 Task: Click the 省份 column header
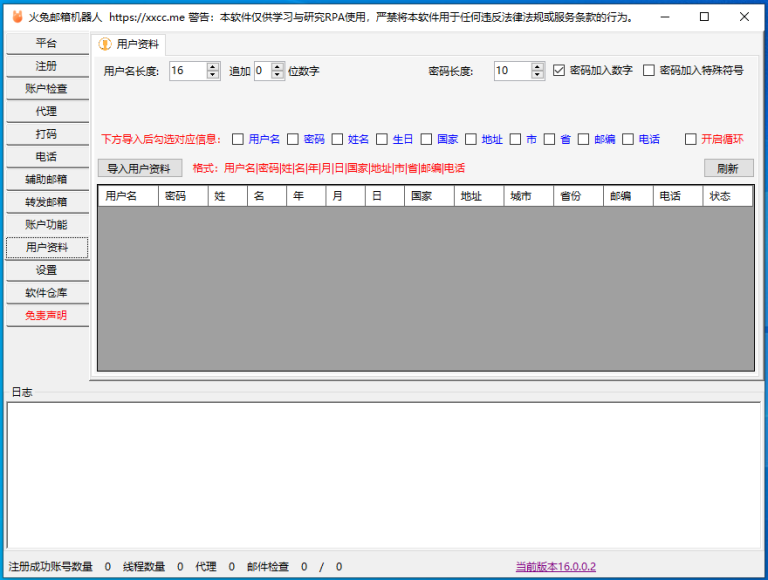click(x=578, y=196)
